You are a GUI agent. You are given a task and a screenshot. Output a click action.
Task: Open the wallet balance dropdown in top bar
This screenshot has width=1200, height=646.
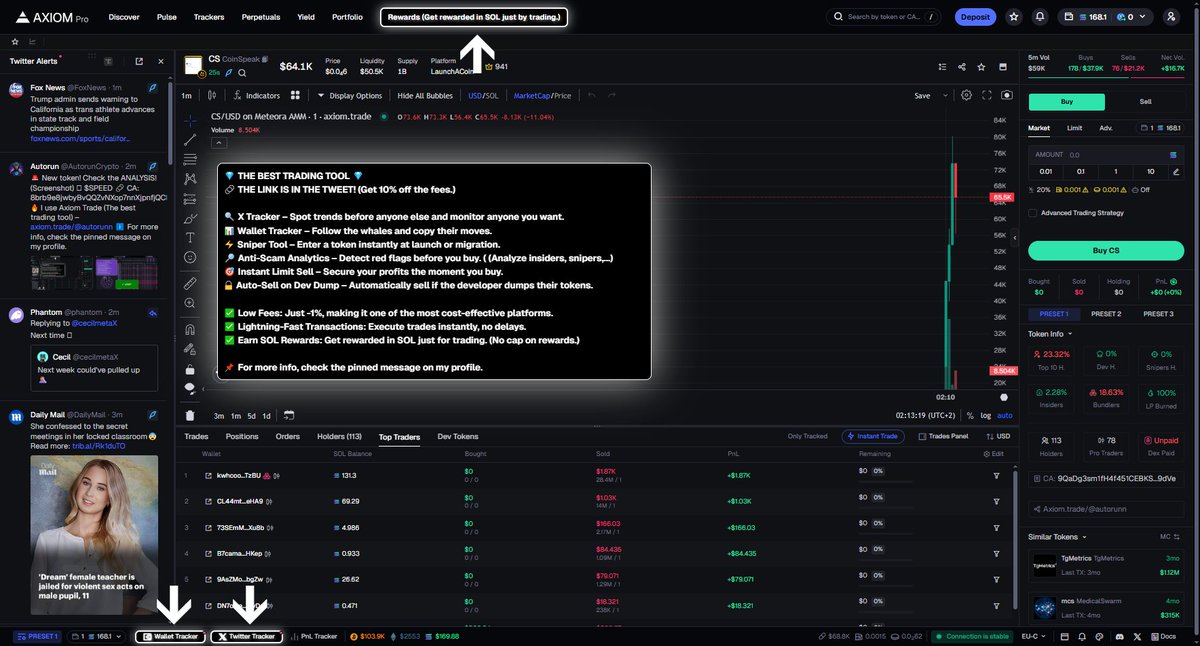coord(1107,17)
